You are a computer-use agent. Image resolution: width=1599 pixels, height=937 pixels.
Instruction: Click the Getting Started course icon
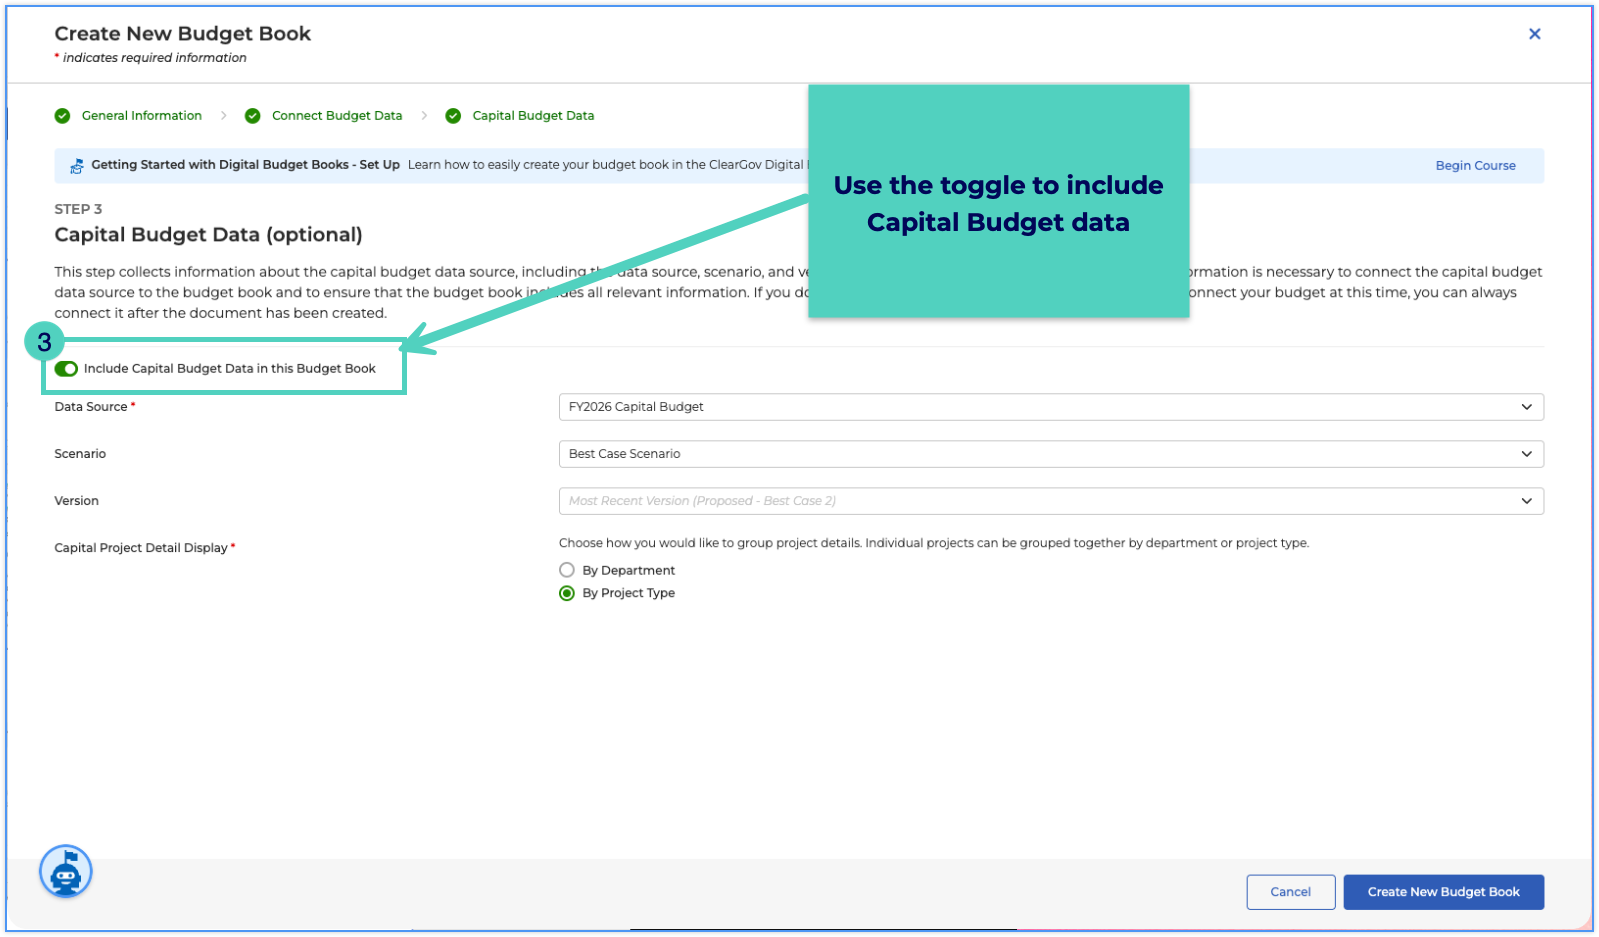coord(77,166)
